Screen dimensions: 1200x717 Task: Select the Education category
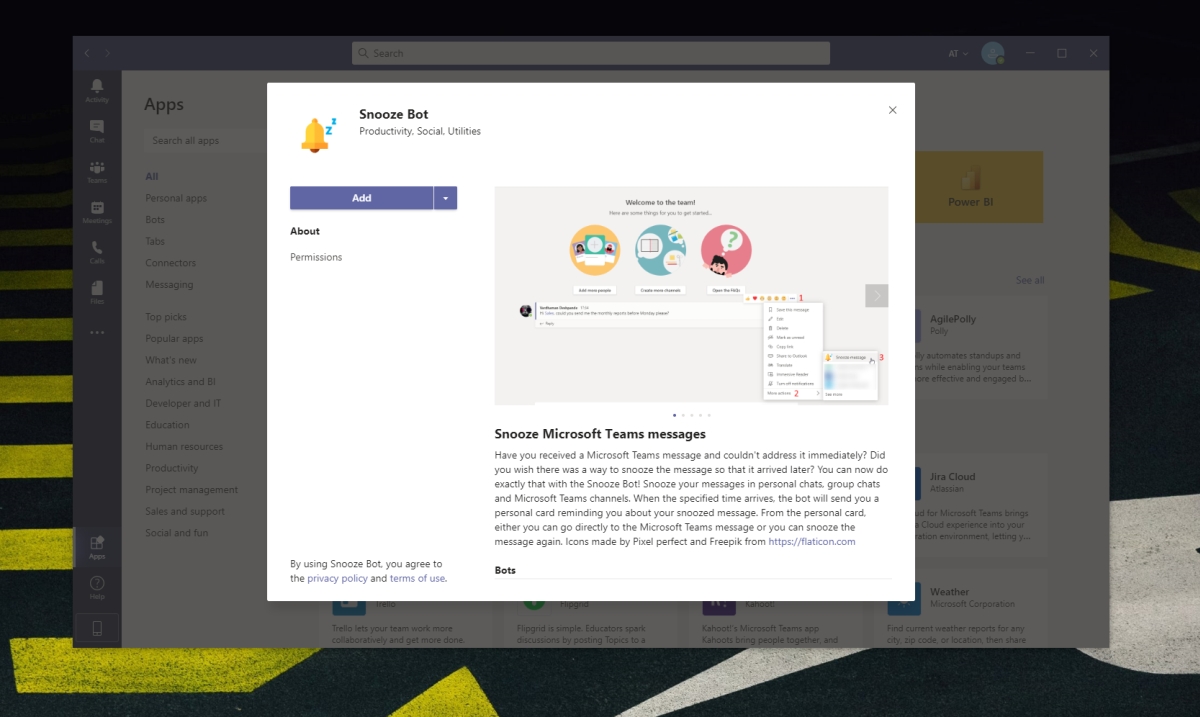click(167, 425)
